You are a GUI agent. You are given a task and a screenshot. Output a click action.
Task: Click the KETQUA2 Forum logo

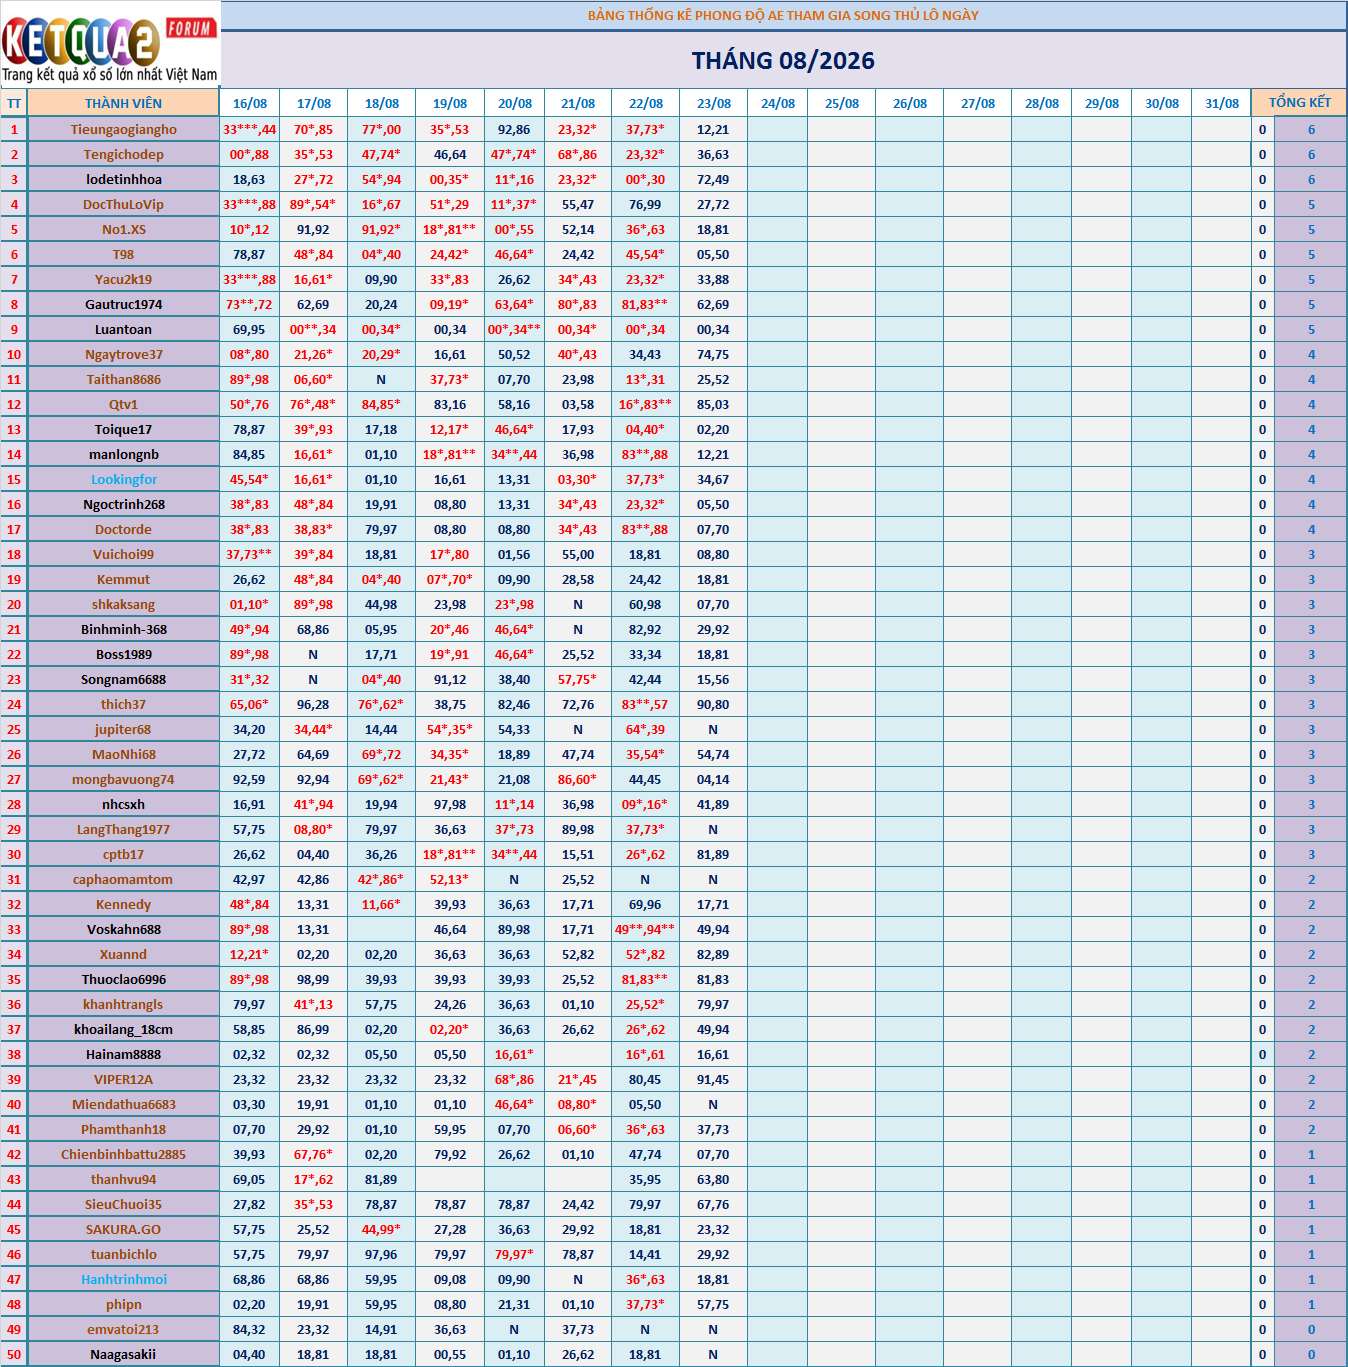tap(110, 46)
